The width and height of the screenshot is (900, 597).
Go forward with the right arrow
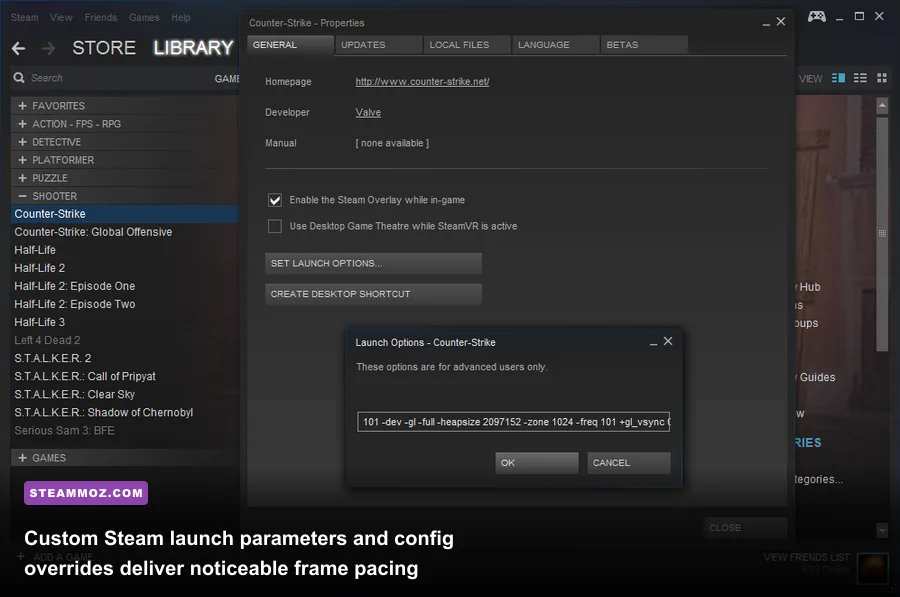[x=49, y=49]
